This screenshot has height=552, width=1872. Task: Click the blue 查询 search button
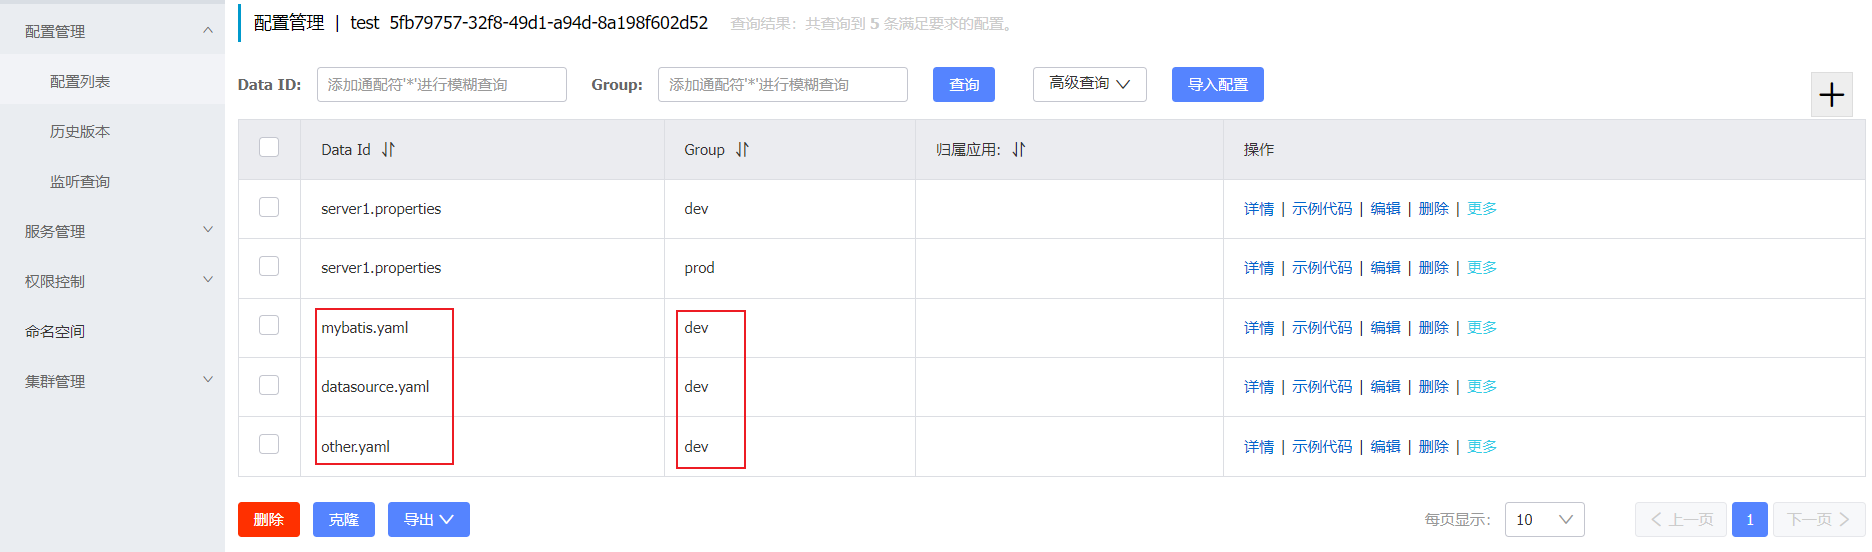[964, 85]
